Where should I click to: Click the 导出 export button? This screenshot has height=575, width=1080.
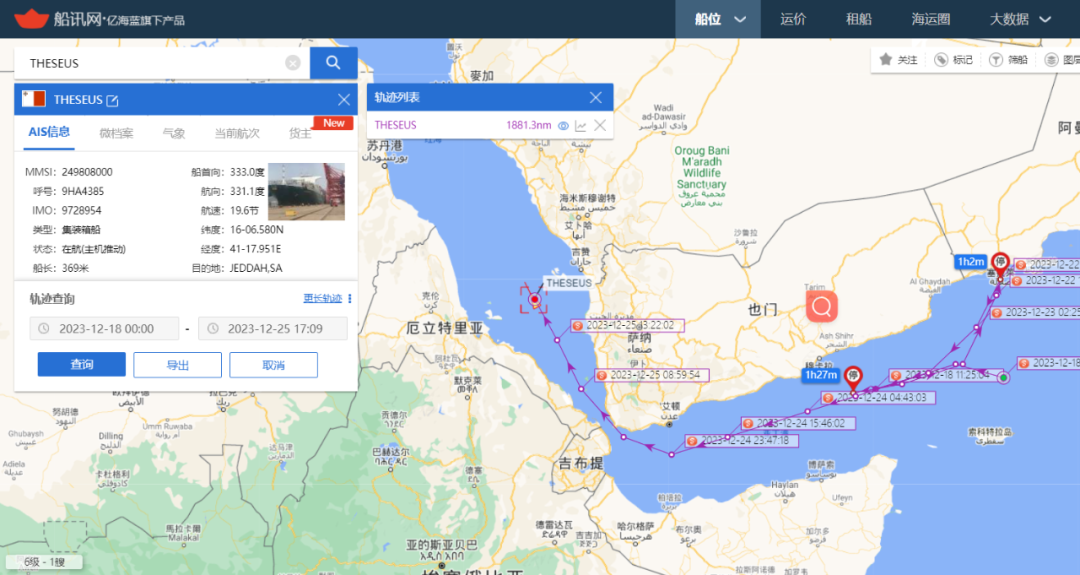[177, 365]
